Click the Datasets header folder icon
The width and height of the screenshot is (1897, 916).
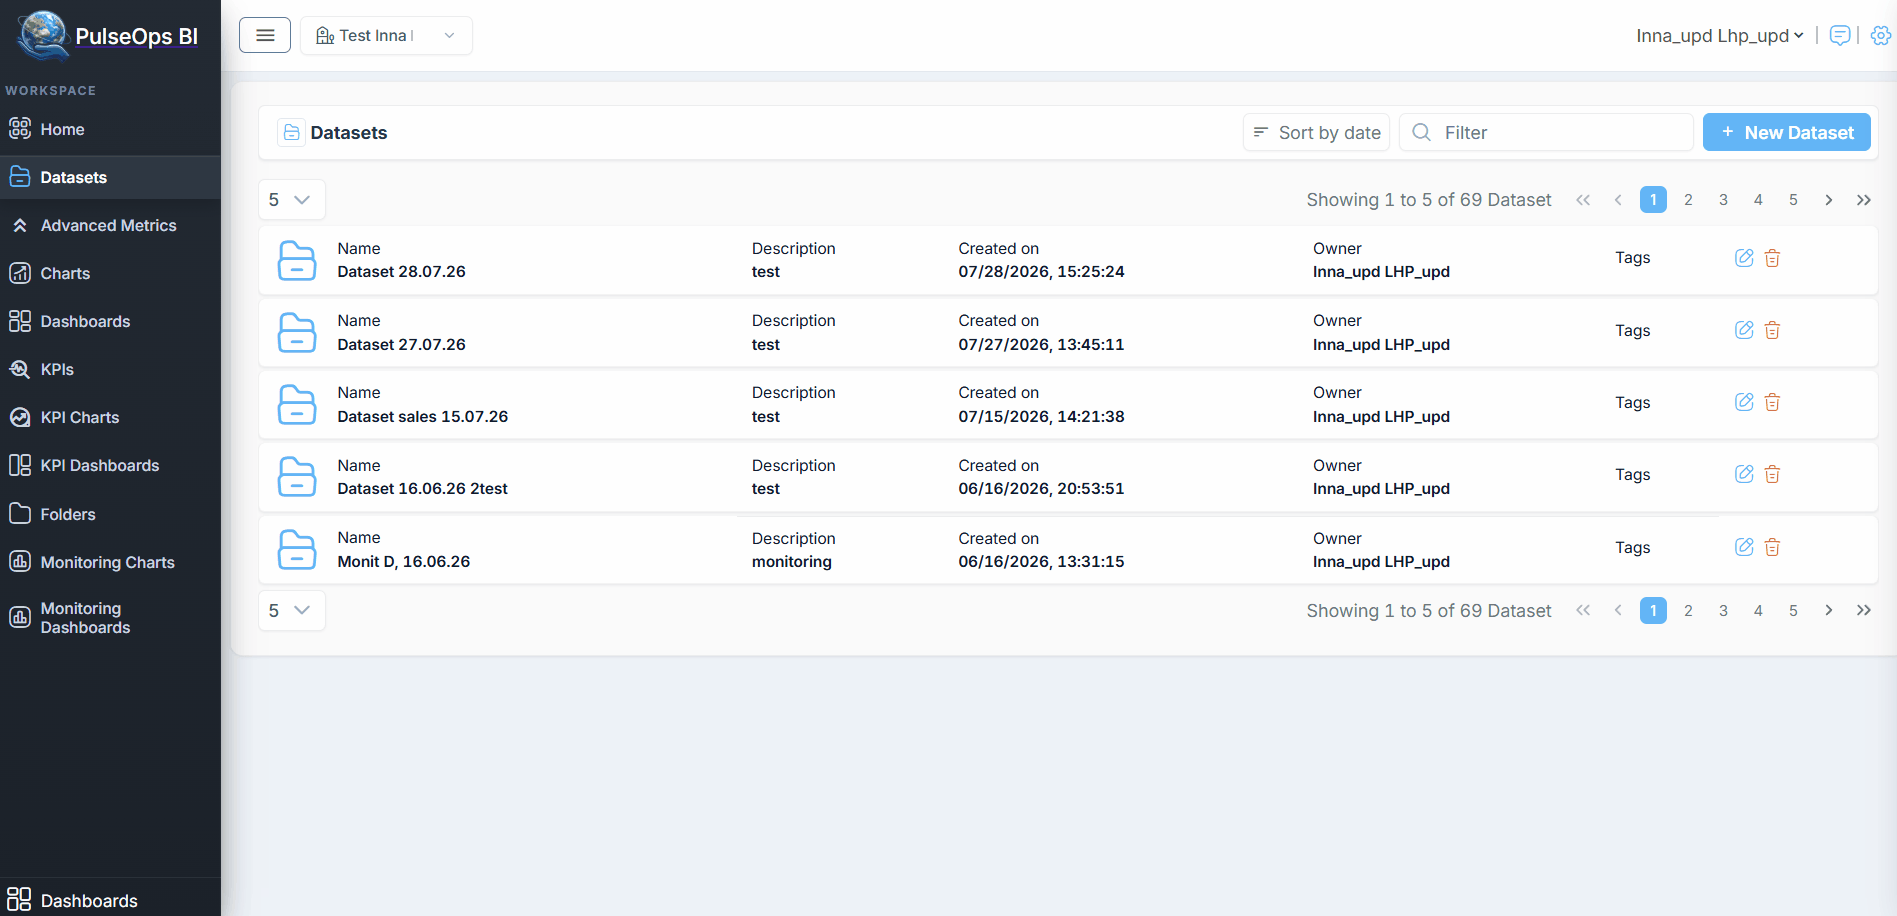291,132
